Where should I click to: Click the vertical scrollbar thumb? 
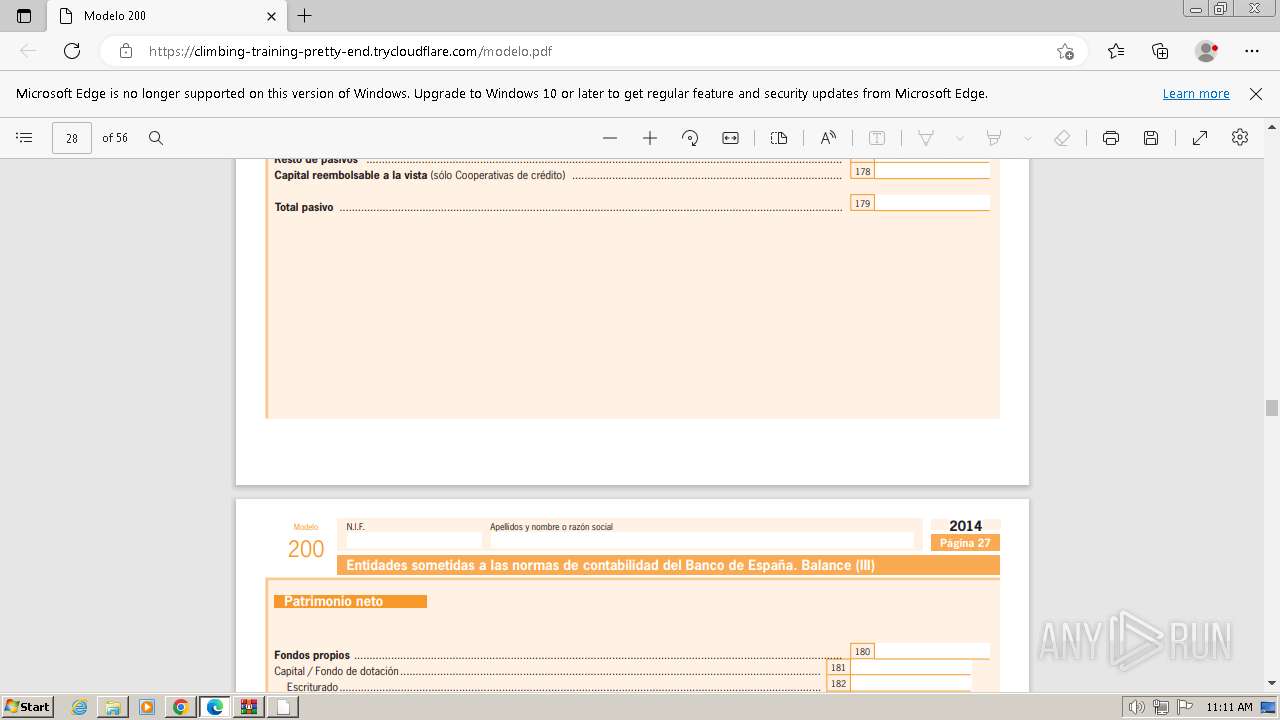1272,407
